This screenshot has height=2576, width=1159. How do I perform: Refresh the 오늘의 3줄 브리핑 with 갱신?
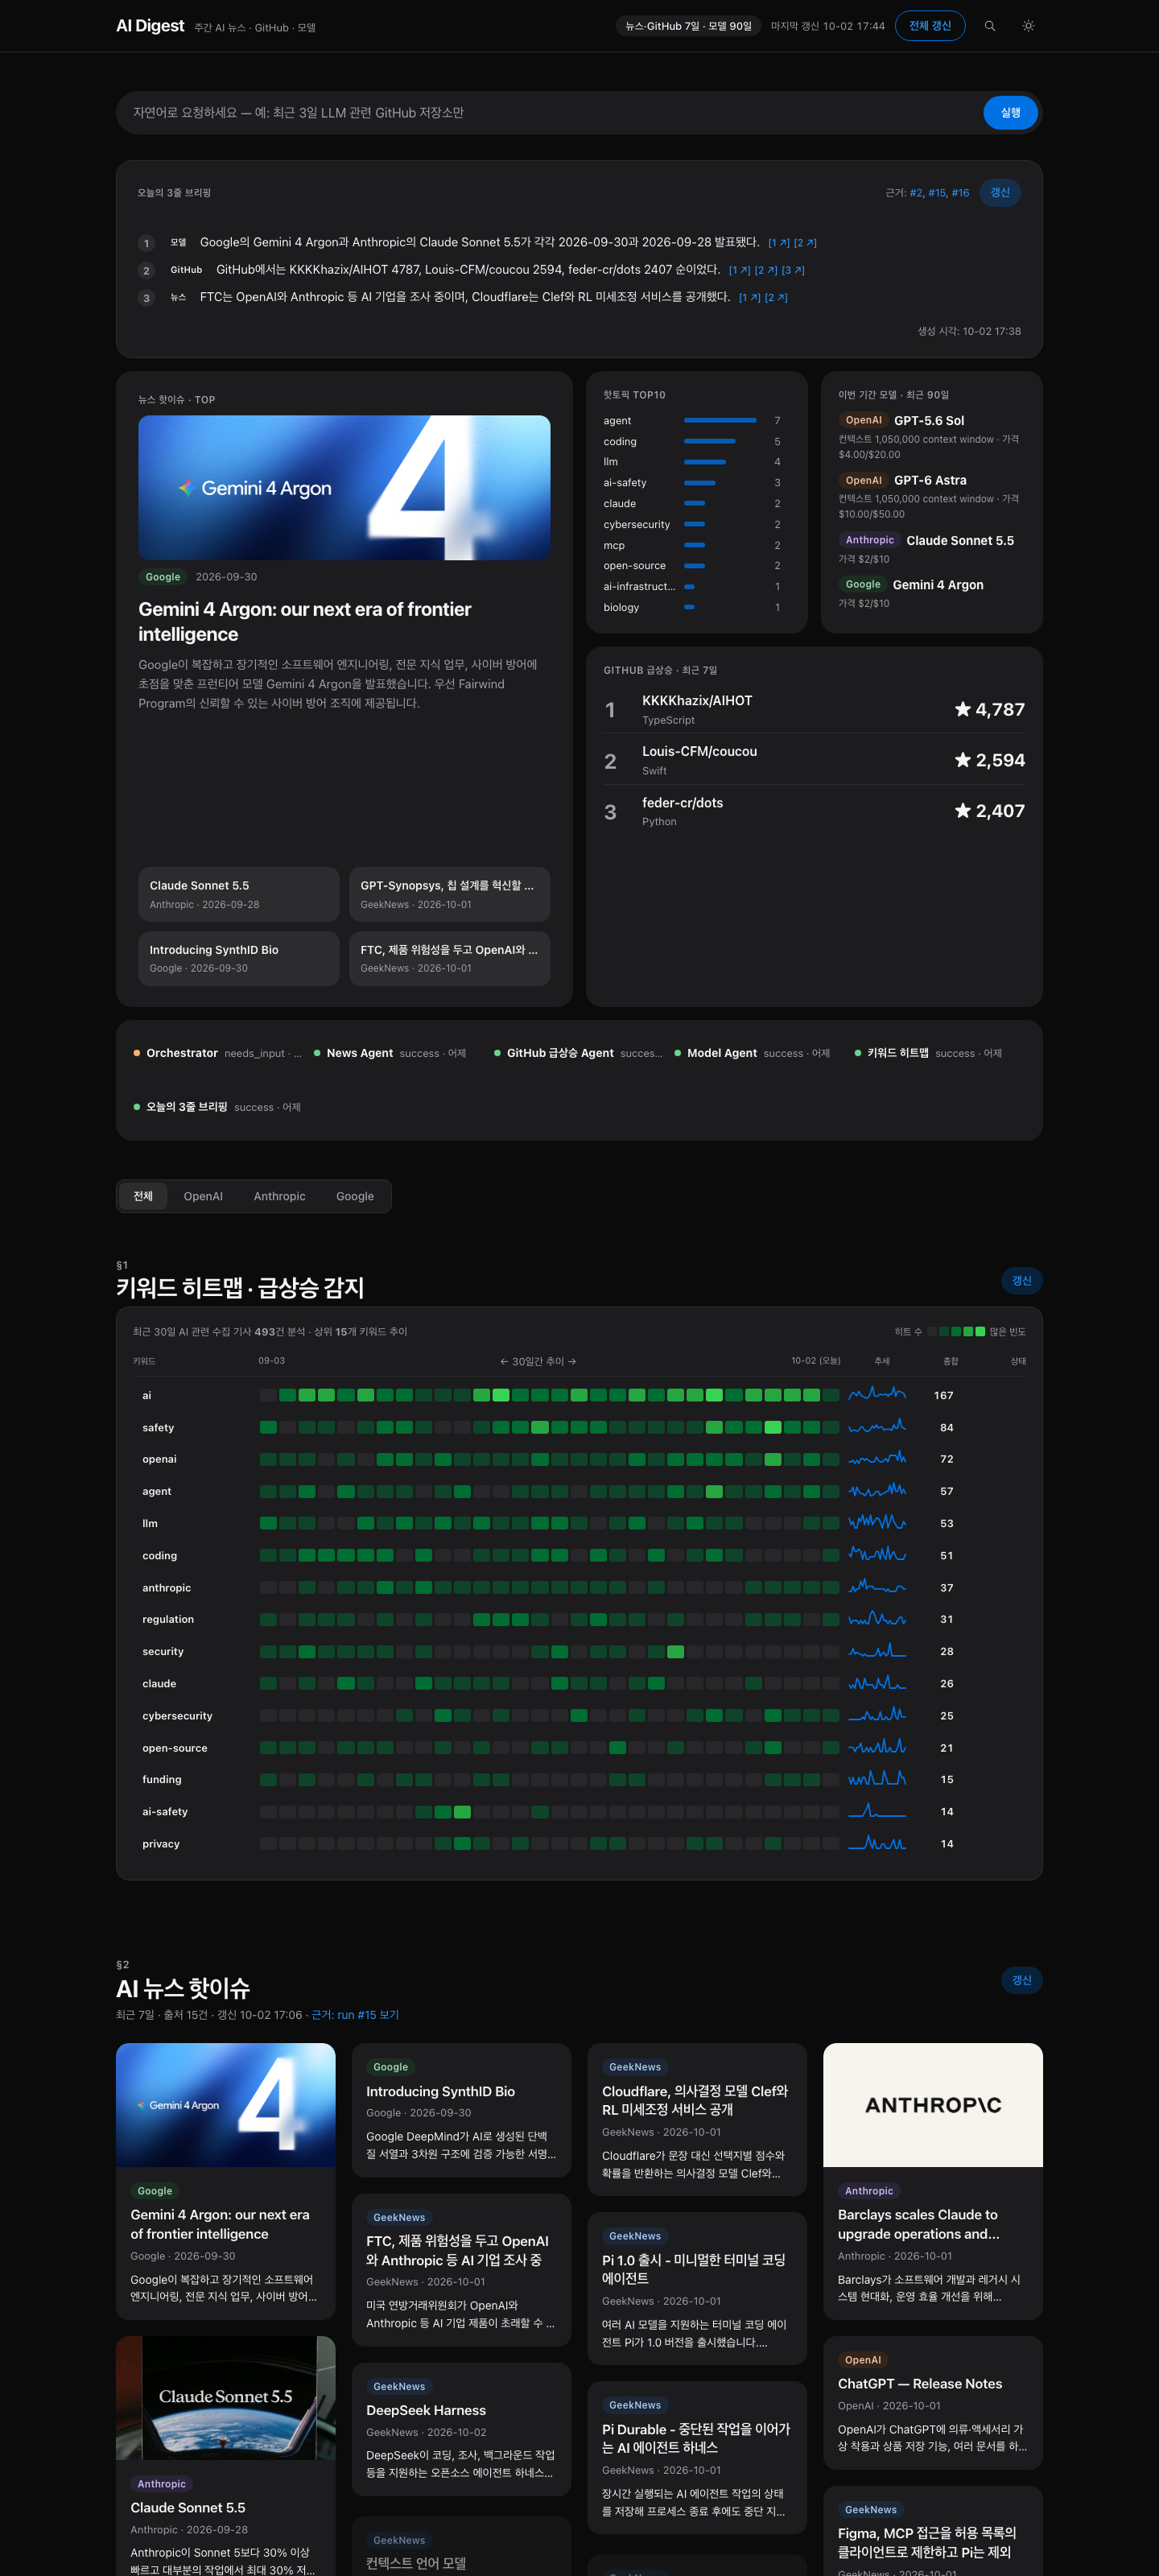(1000, 192)
